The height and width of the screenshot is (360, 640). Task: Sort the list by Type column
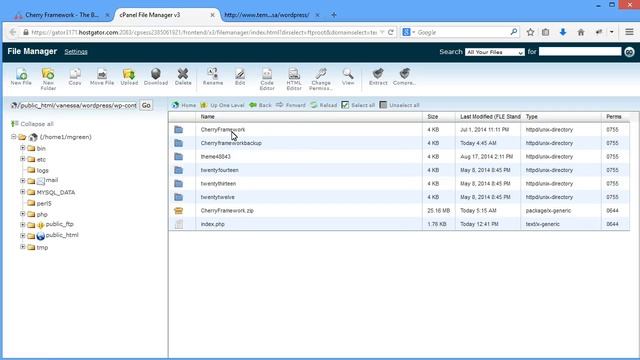561,117
